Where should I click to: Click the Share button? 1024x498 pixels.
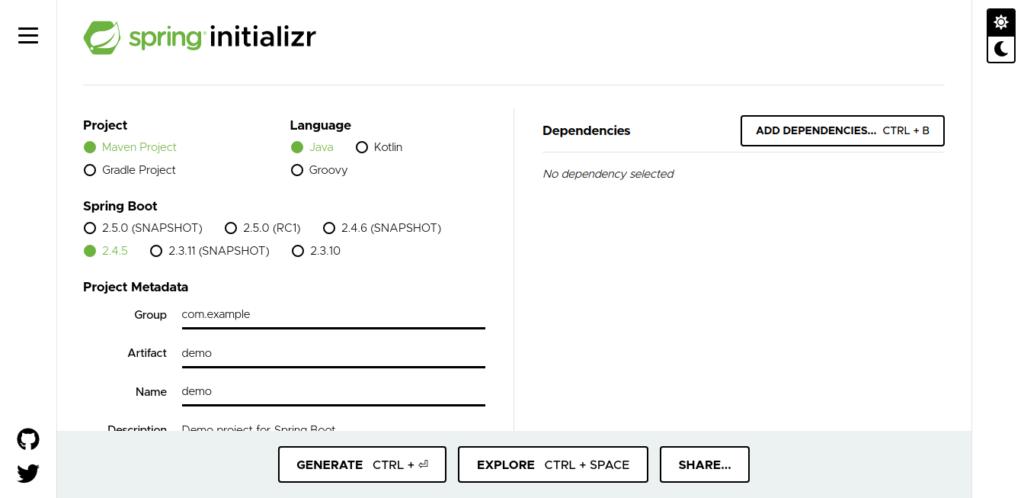(x=704, y=465)
